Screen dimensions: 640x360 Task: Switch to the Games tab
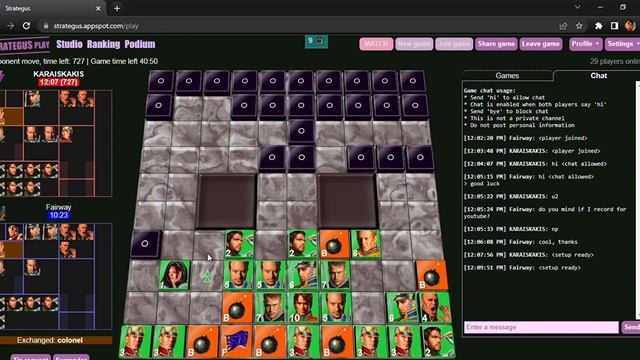[x=507, y=76]
